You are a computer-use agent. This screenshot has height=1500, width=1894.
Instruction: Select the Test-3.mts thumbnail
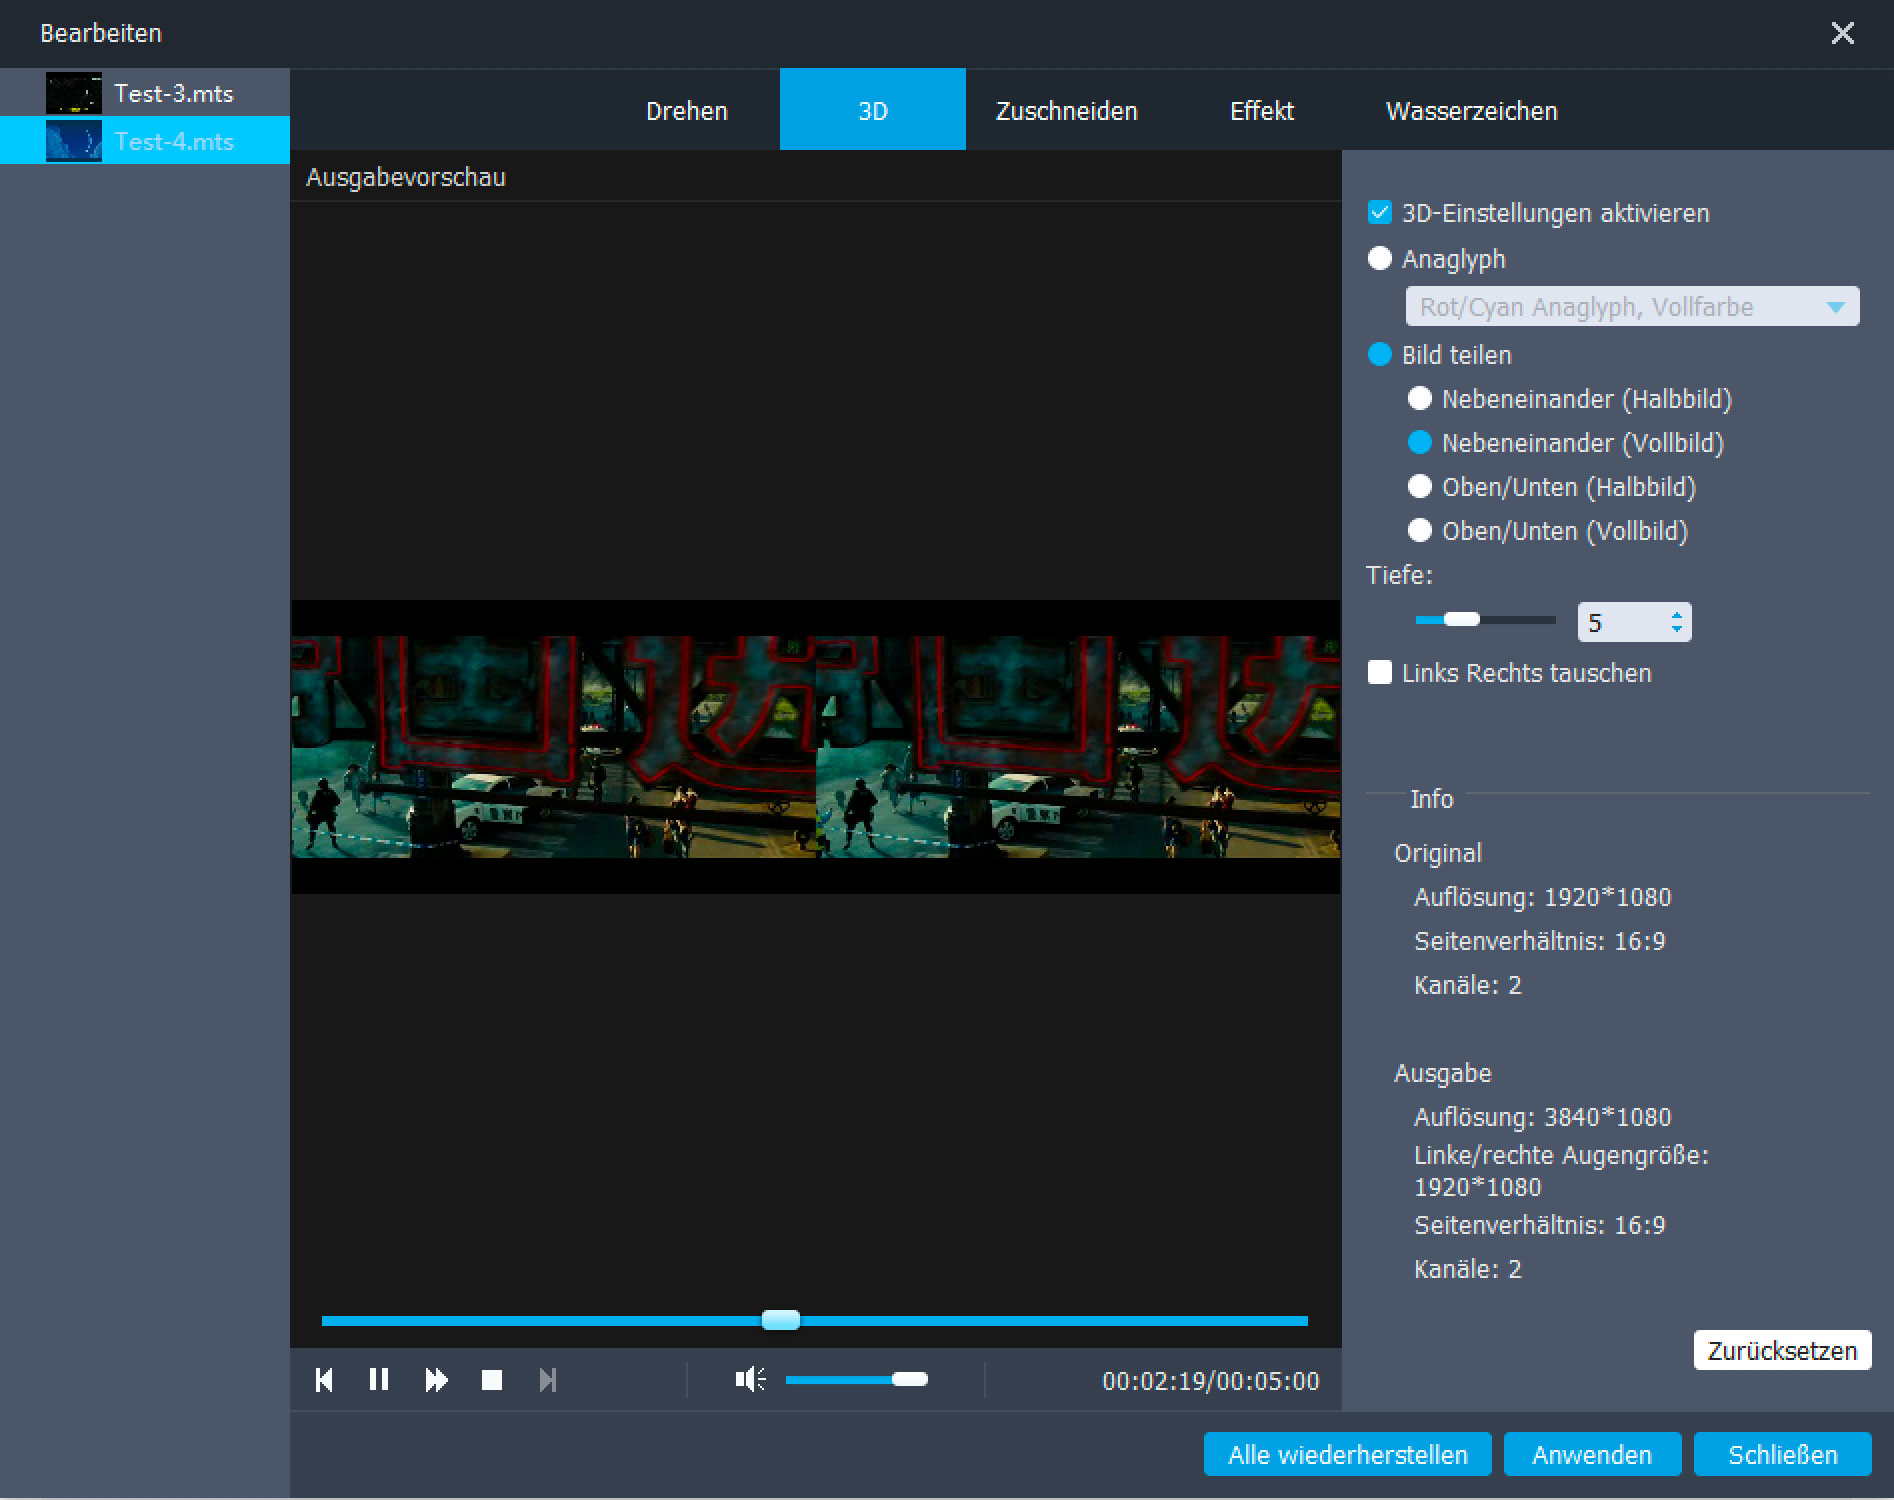point(74,93)
